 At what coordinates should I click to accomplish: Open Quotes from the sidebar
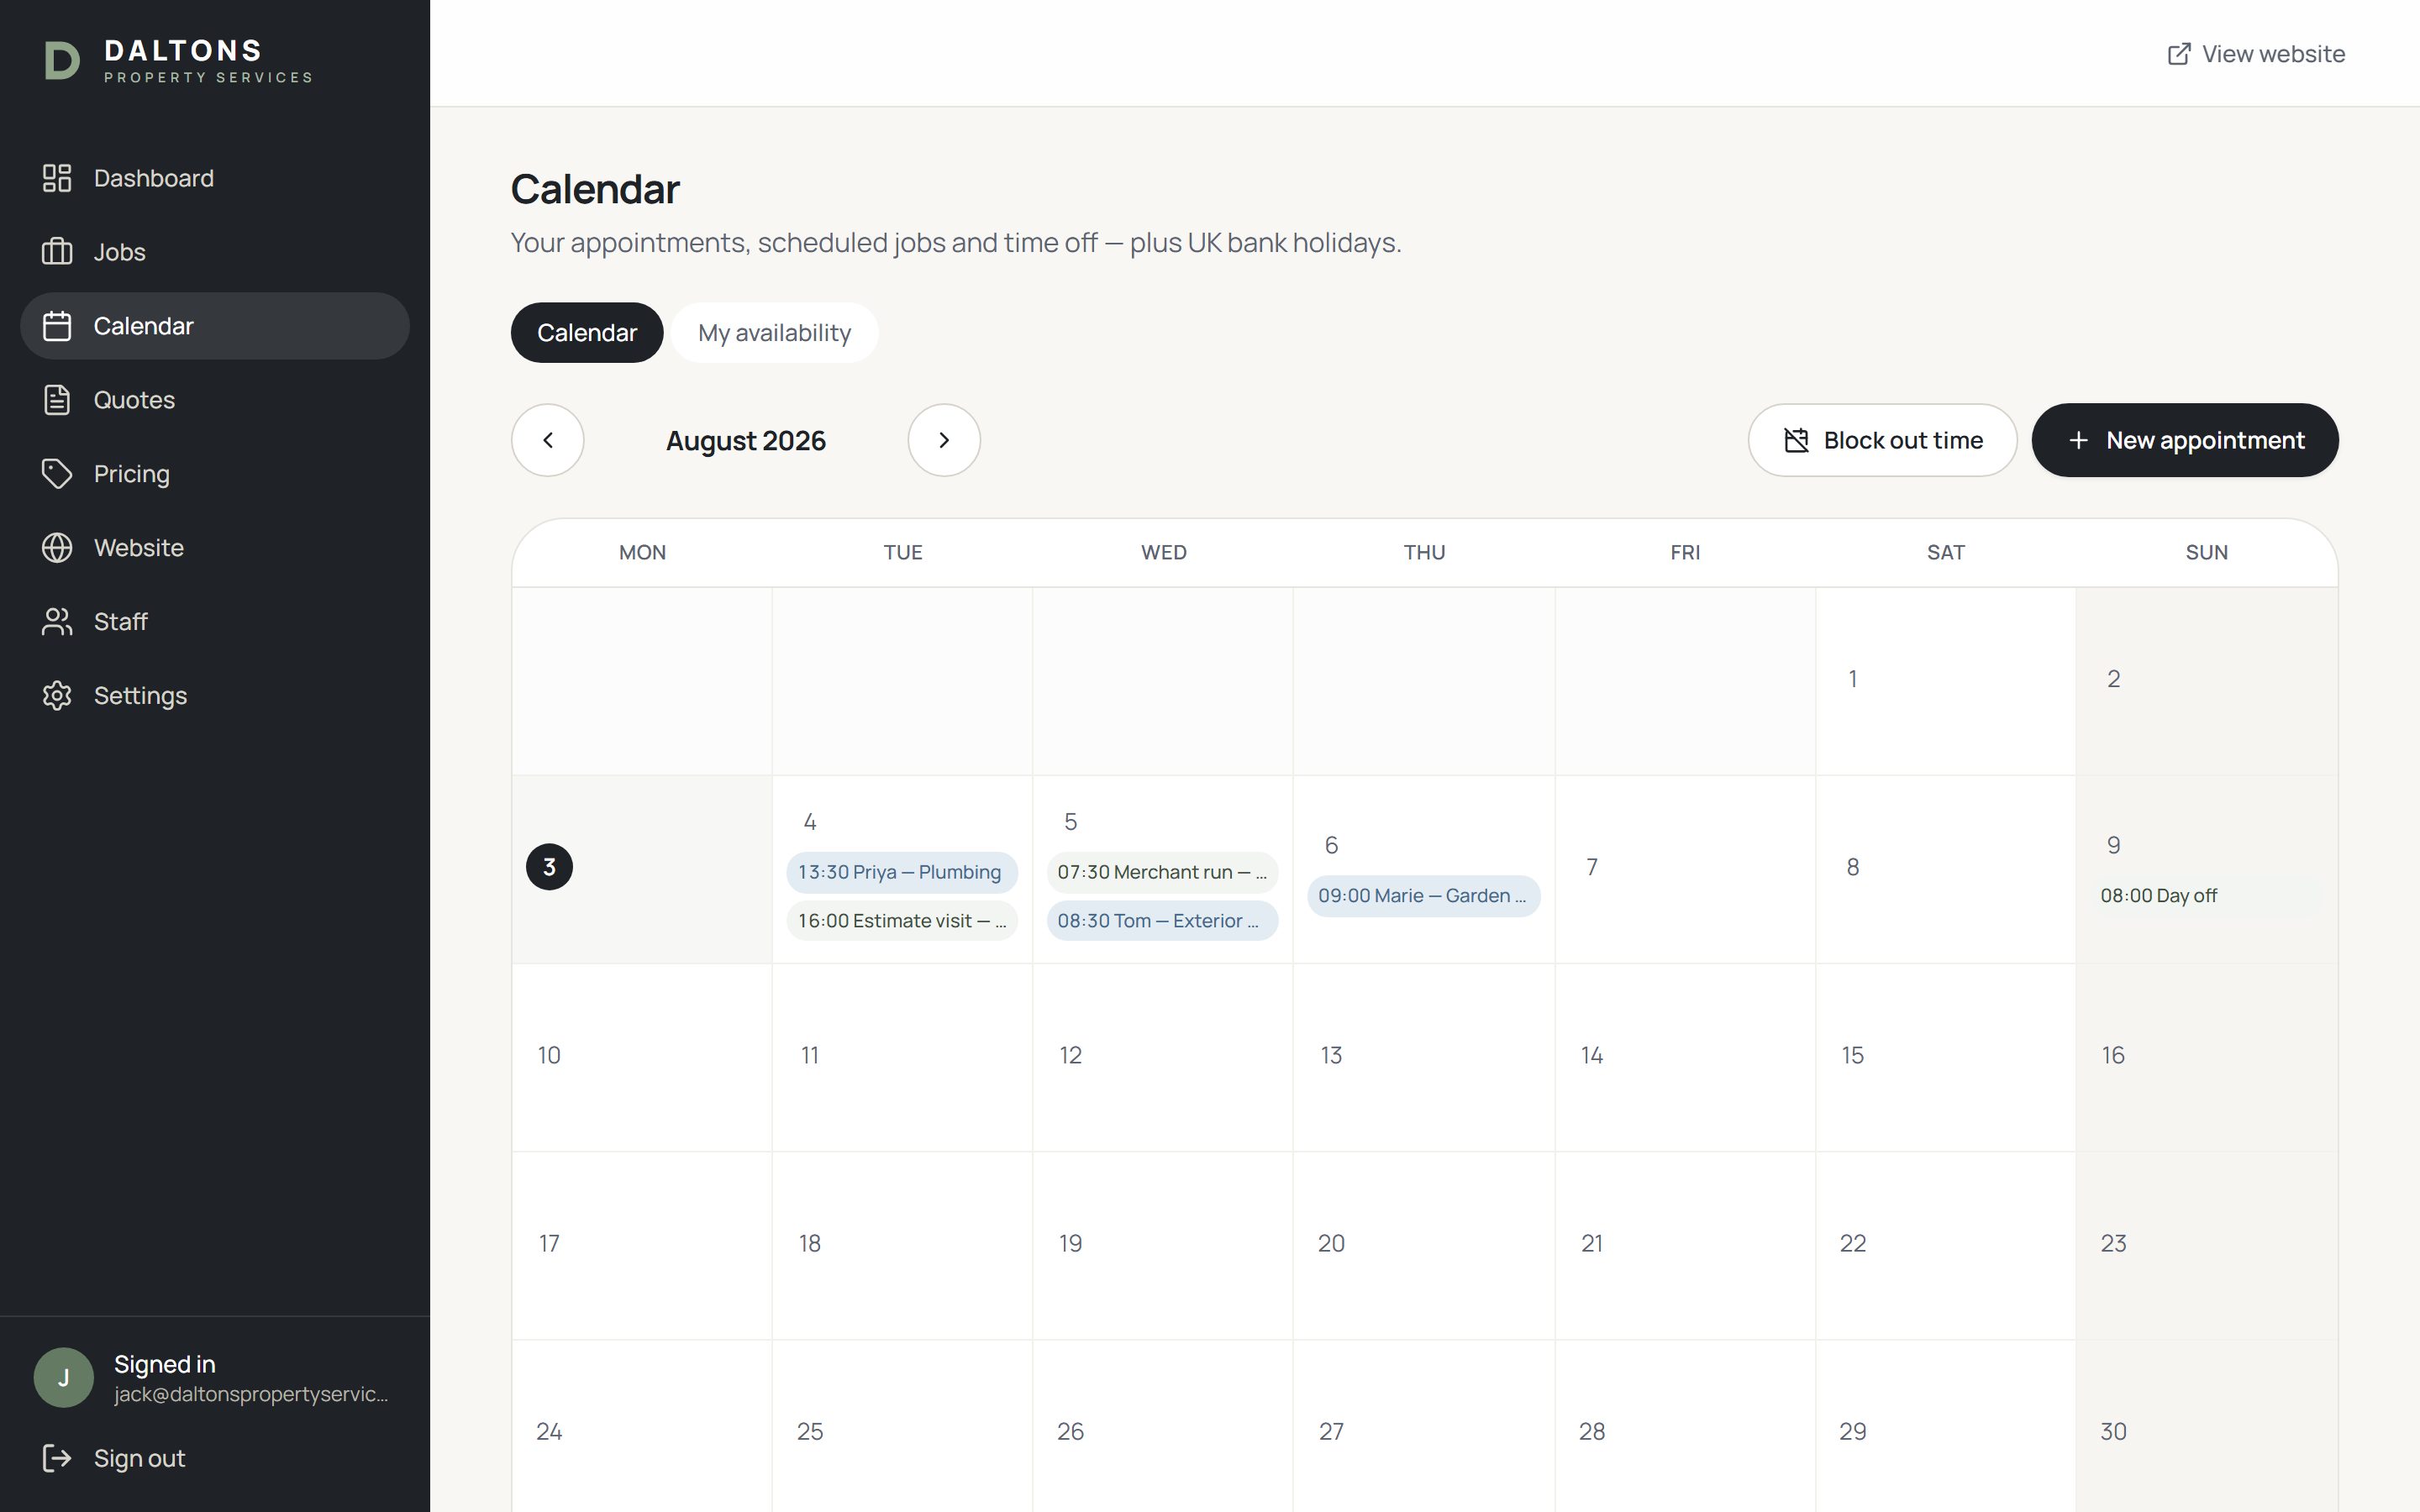tap(215, 400)
